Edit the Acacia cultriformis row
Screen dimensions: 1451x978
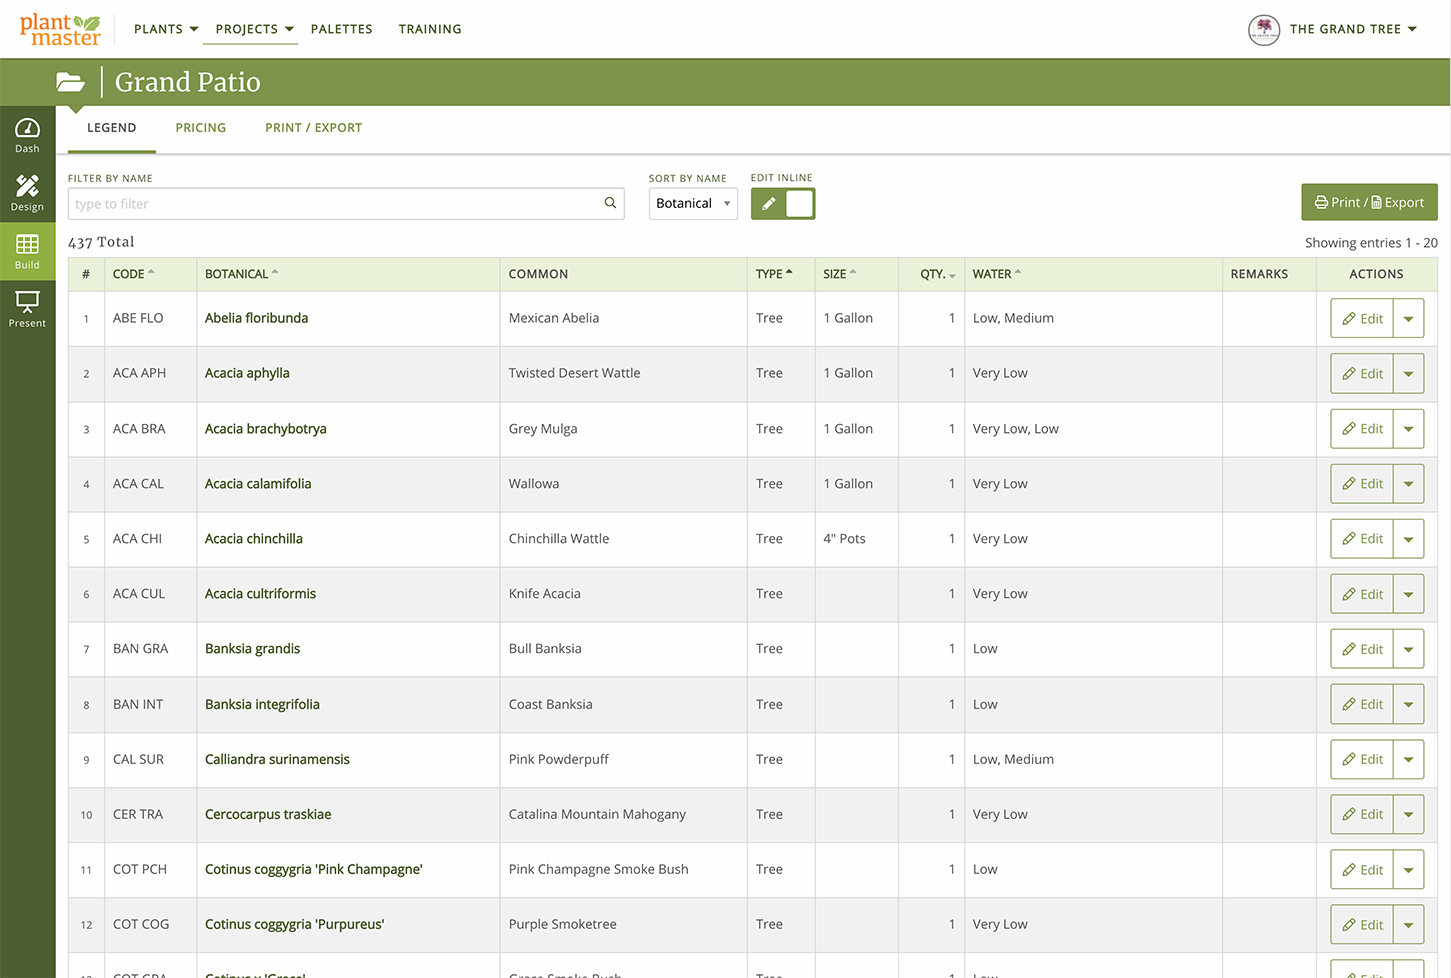point(1362,594)
